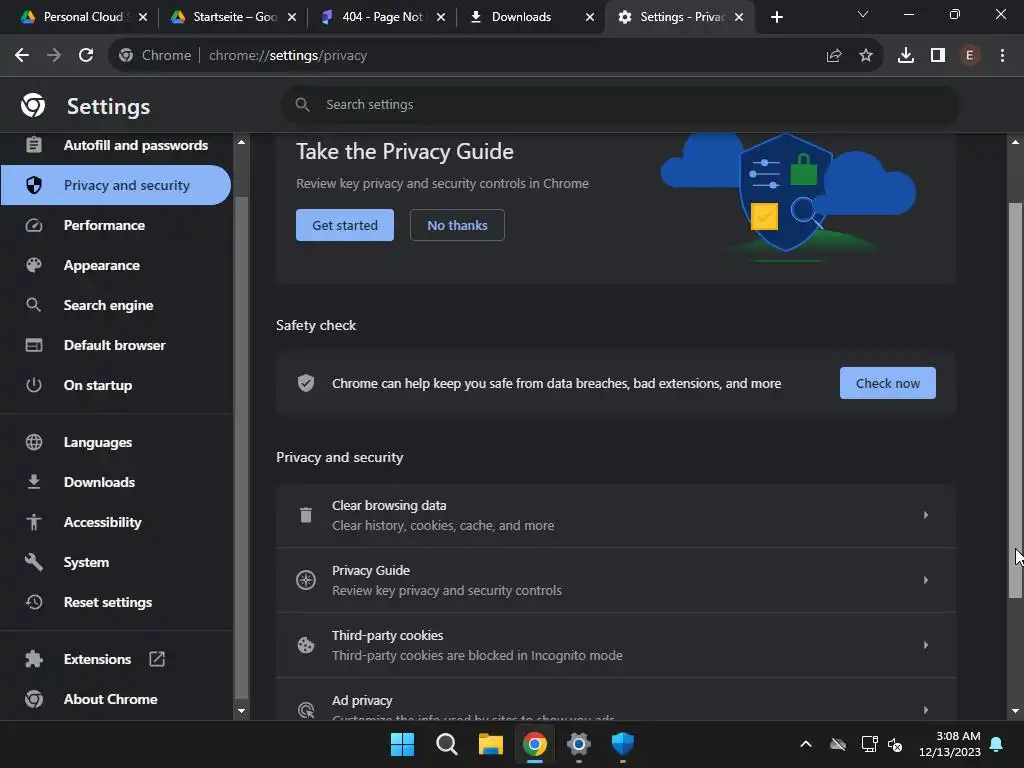The image size is (1024, 768).
Task: Open tab search dropdown chevron
Action: 863,14
